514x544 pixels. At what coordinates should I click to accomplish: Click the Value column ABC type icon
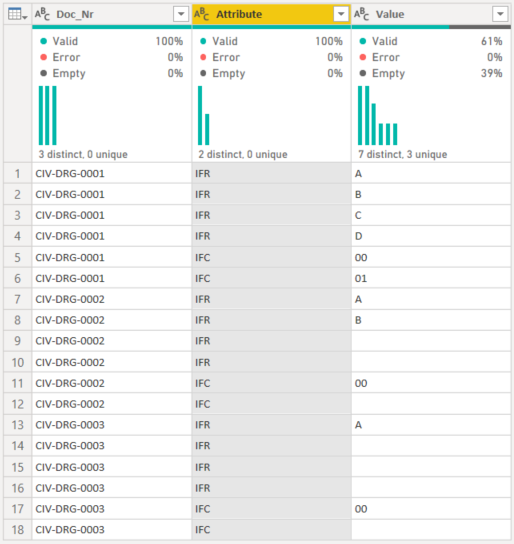pyautogui.click(x=361, y=14)
